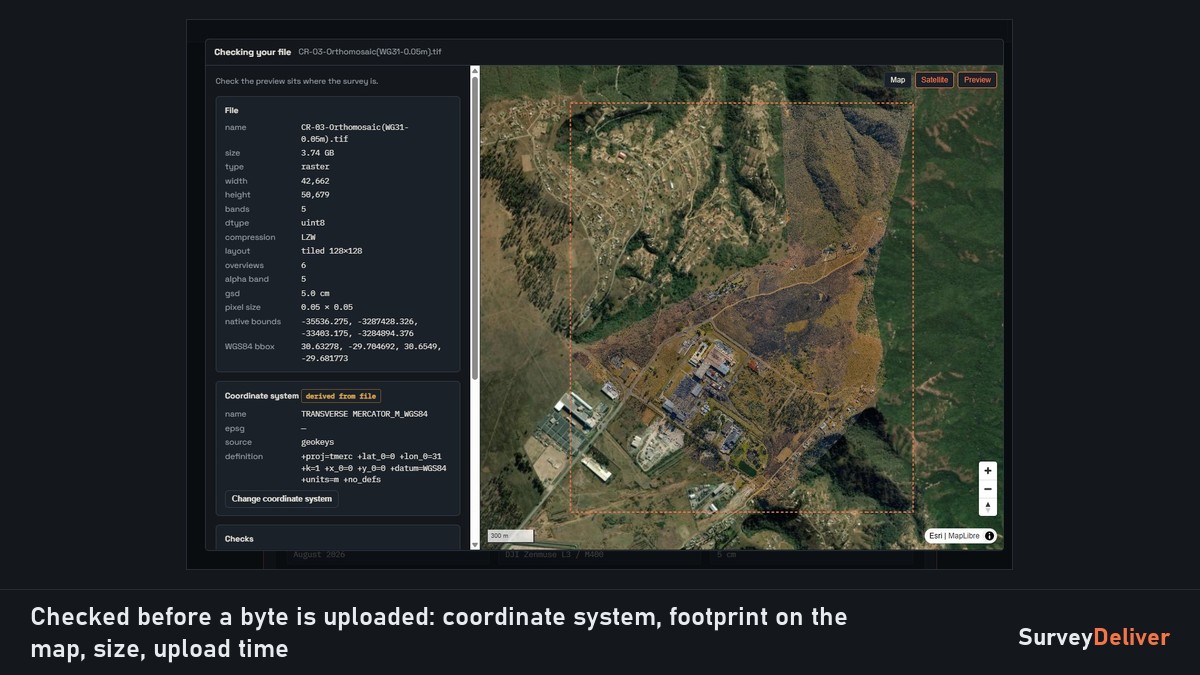Click the Esri attribution link
Viewport: 1200px width, 675px height.
[935, 536]
